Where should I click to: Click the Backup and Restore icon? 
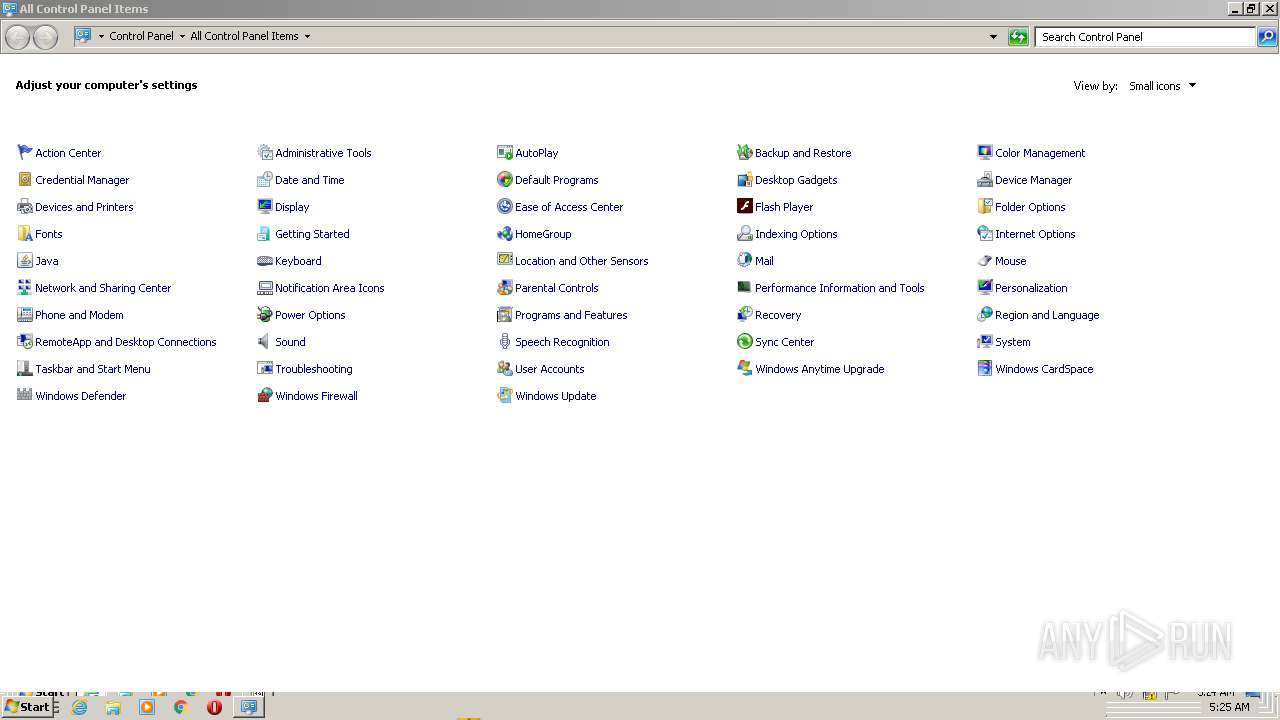pos(745,153)
